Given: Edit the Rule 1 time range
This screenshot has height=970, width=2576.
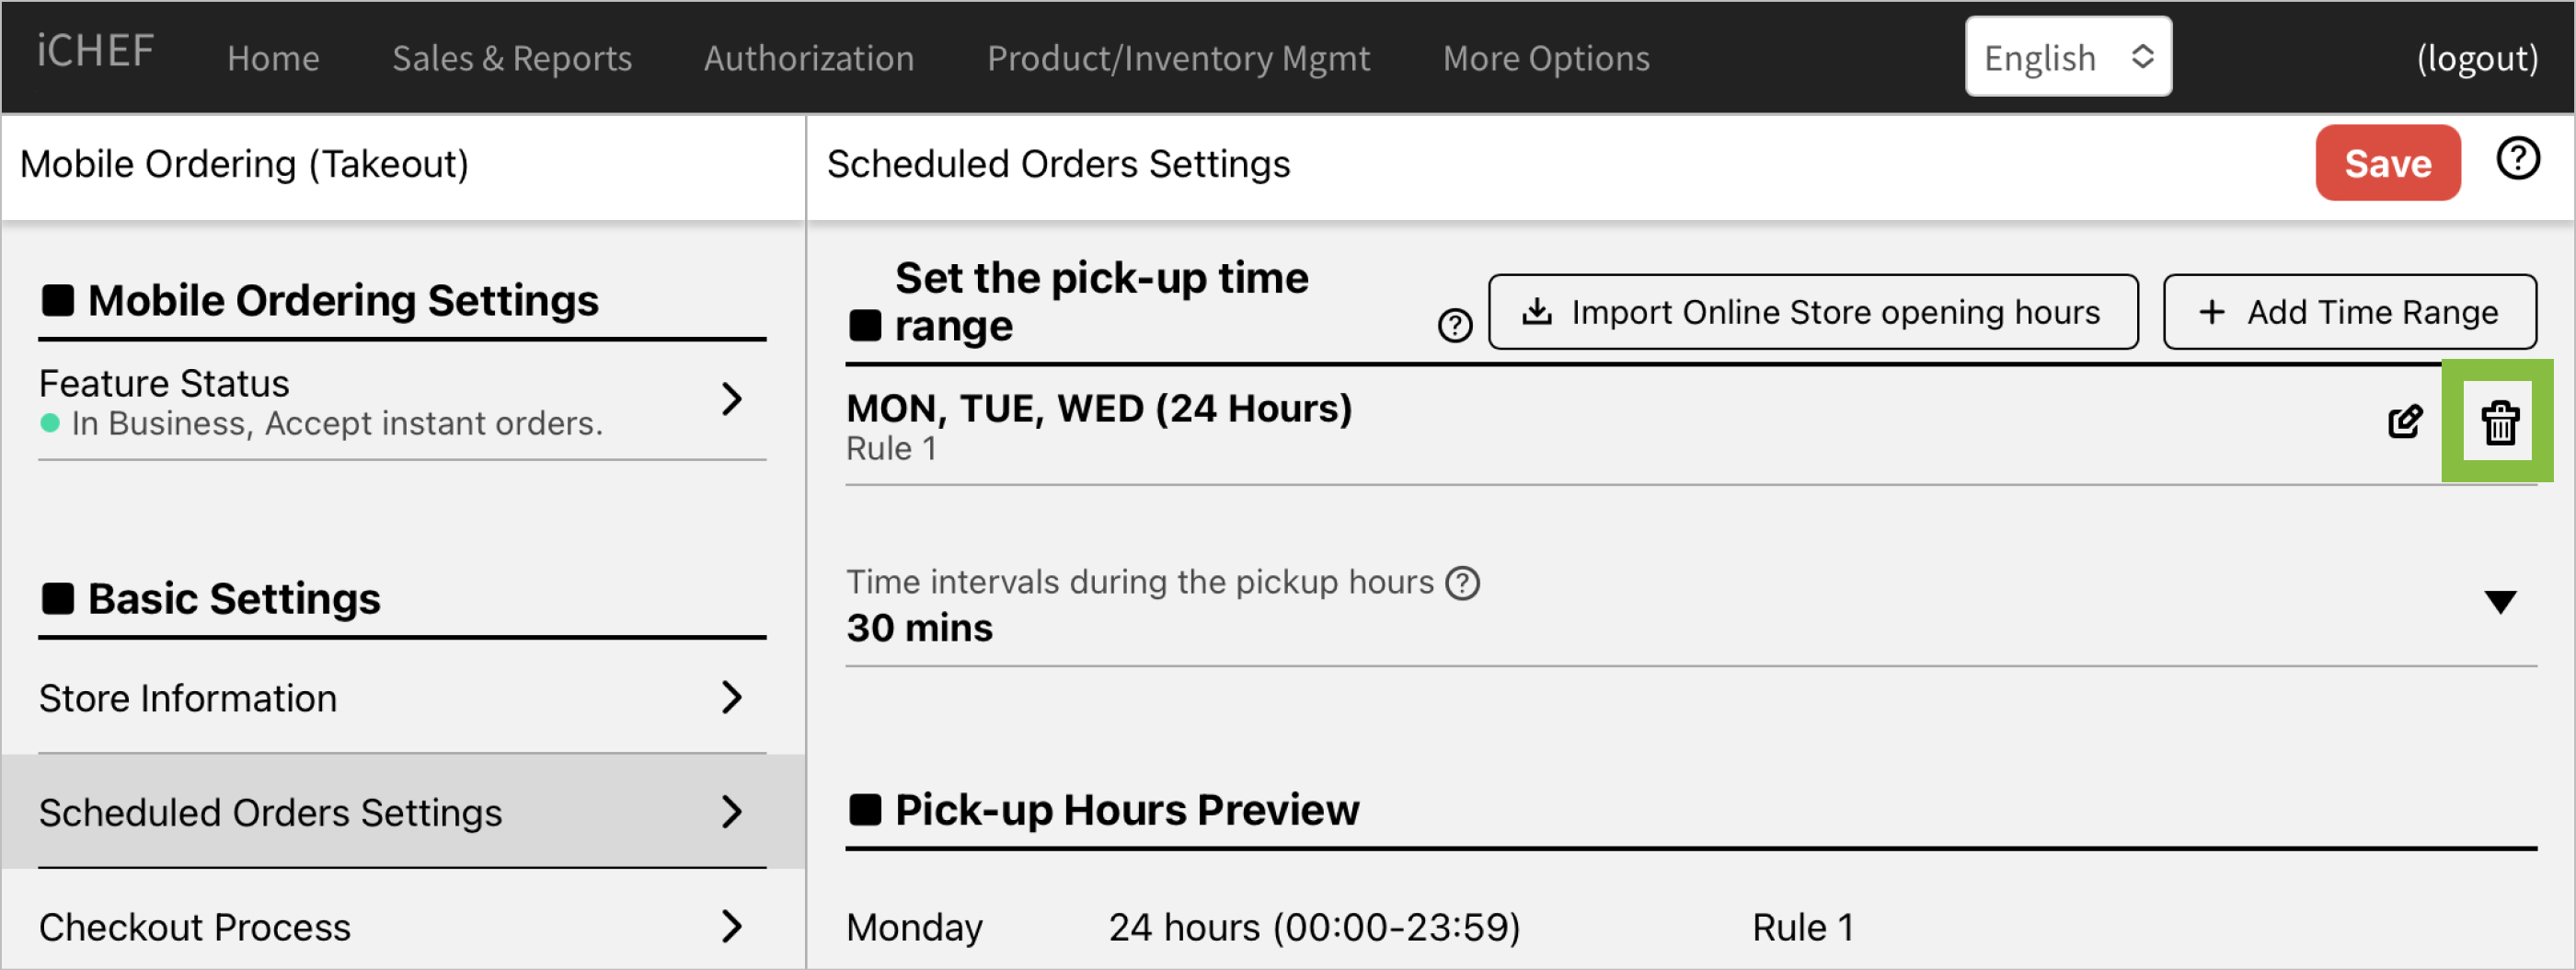Looking at the screenshot, I should tap(2405, 422).
